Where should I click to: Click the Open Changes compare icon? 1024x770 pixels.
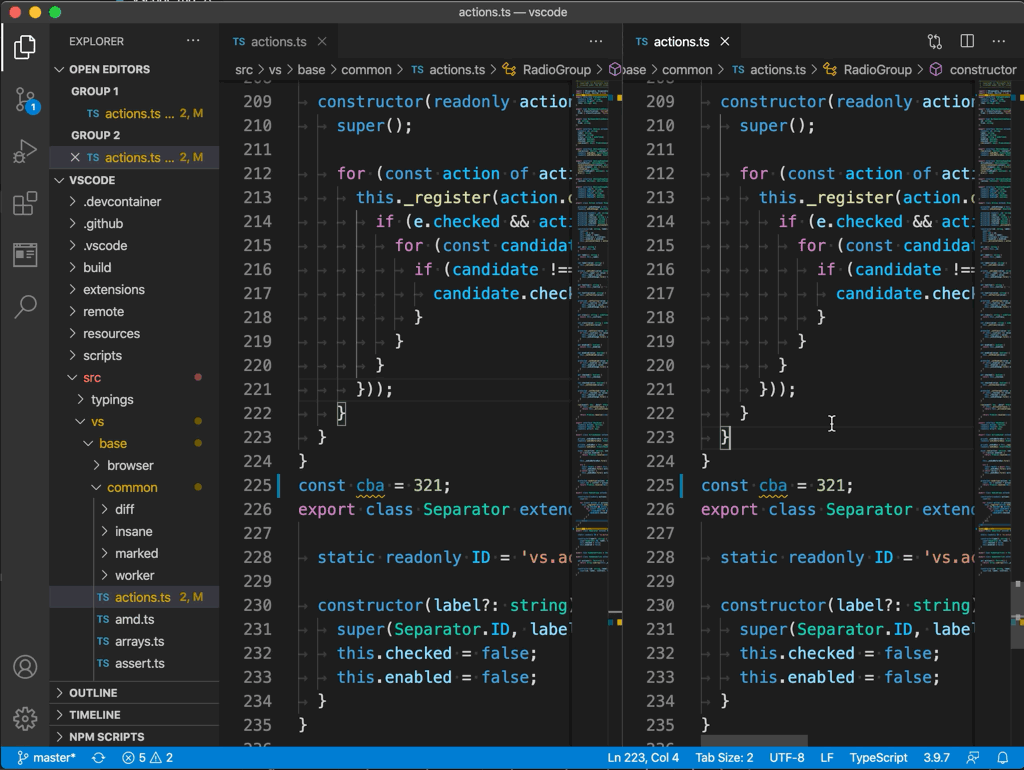click(x=935, y=42)
